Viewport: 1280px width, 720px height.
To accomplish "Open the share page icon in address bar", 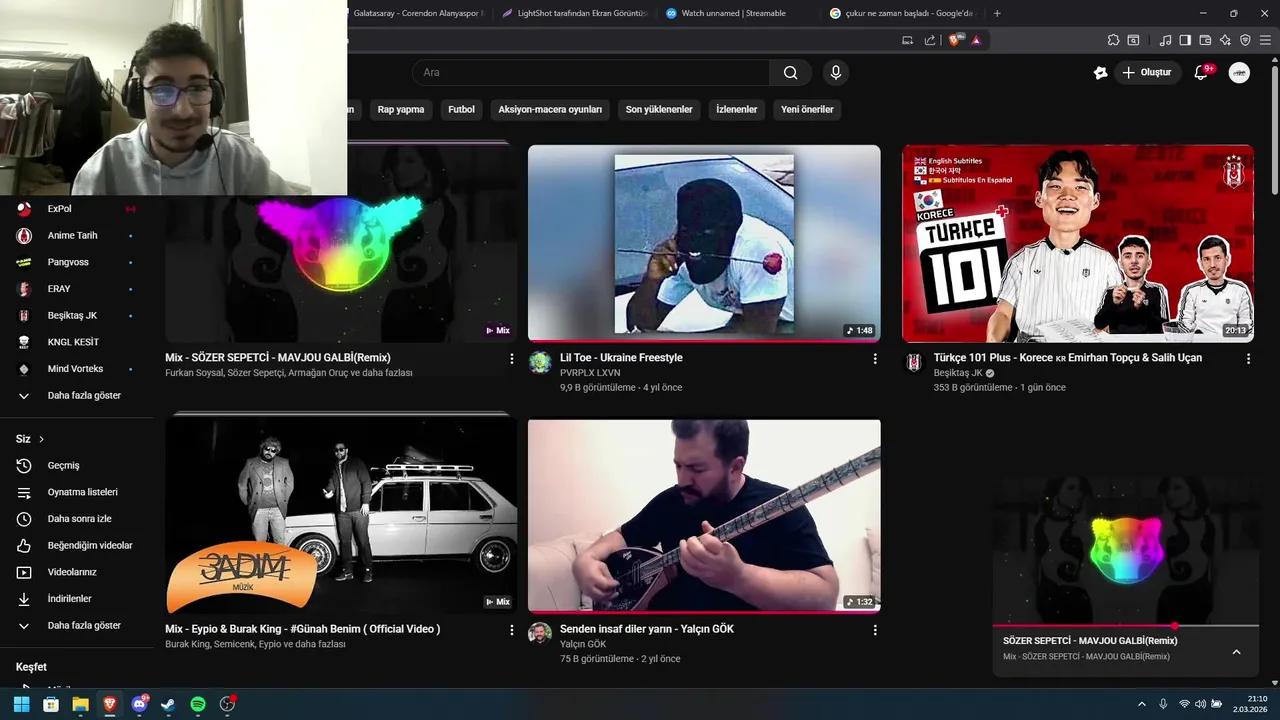I will click(x=930, y=40).
